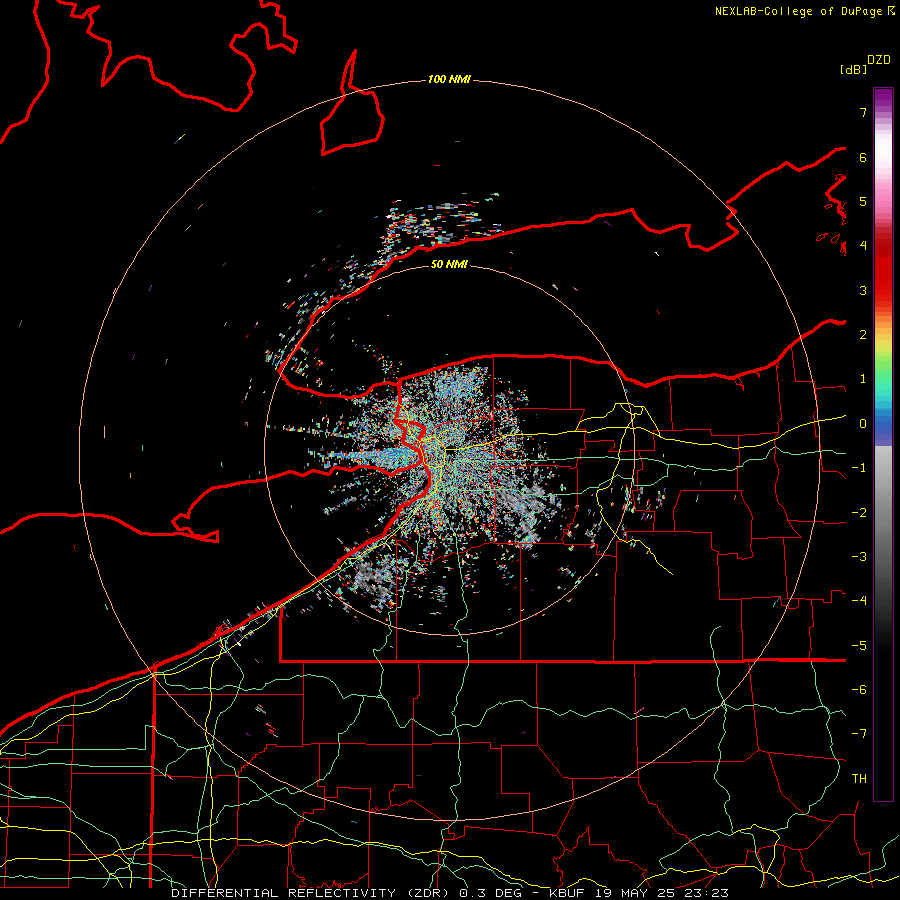900x900 pixels.
Task: Click the -1 dB value on color scale
Action: pos(859,468)
